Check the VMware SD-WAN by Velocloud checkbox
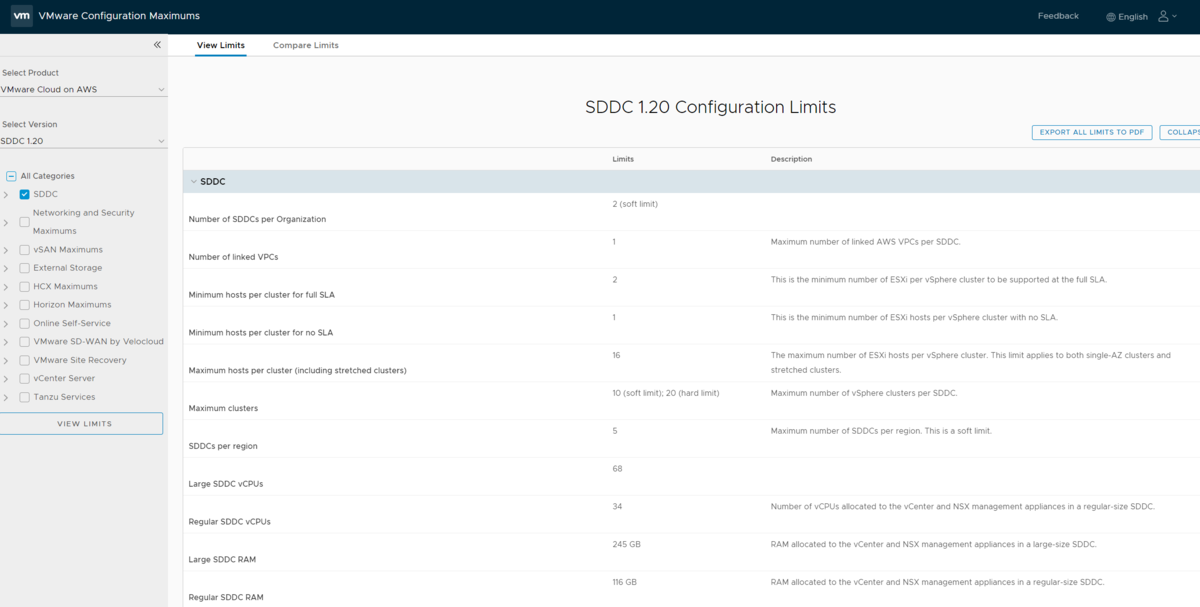The width and height of the screenshot is (1200, 607). [25, 342]
